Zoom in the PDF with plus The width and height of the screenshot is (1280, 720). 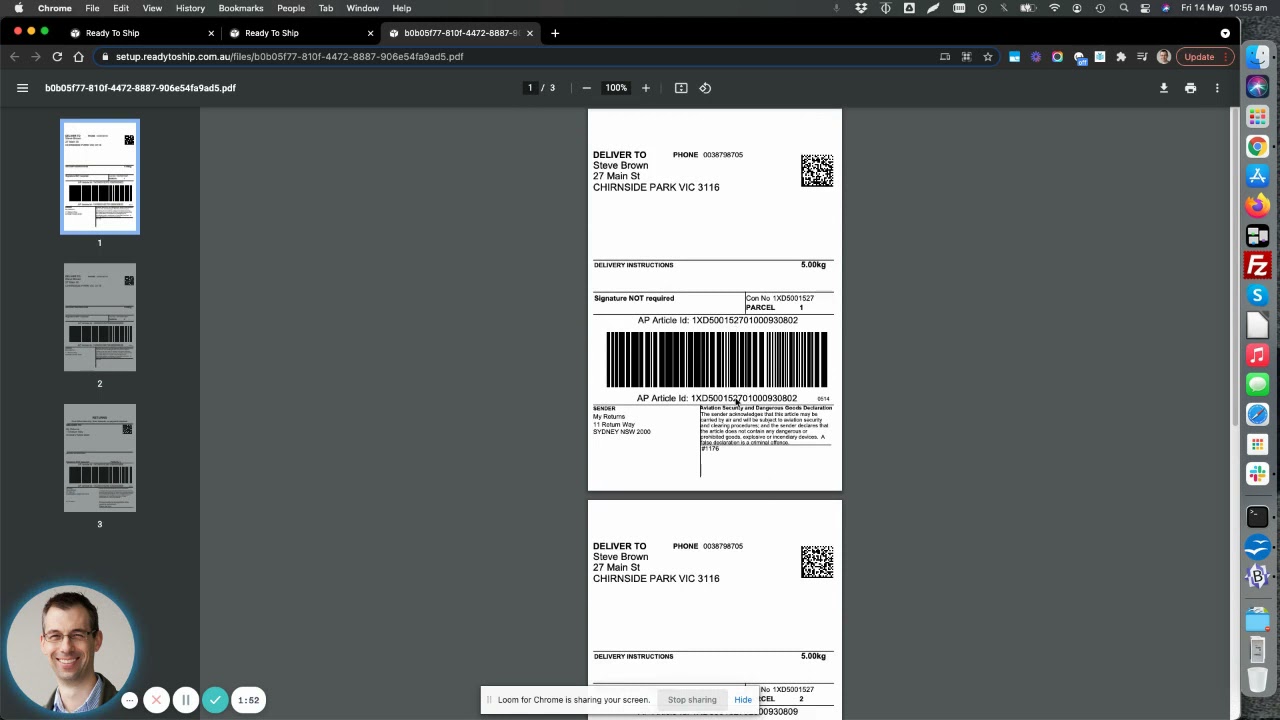[646, 88]
